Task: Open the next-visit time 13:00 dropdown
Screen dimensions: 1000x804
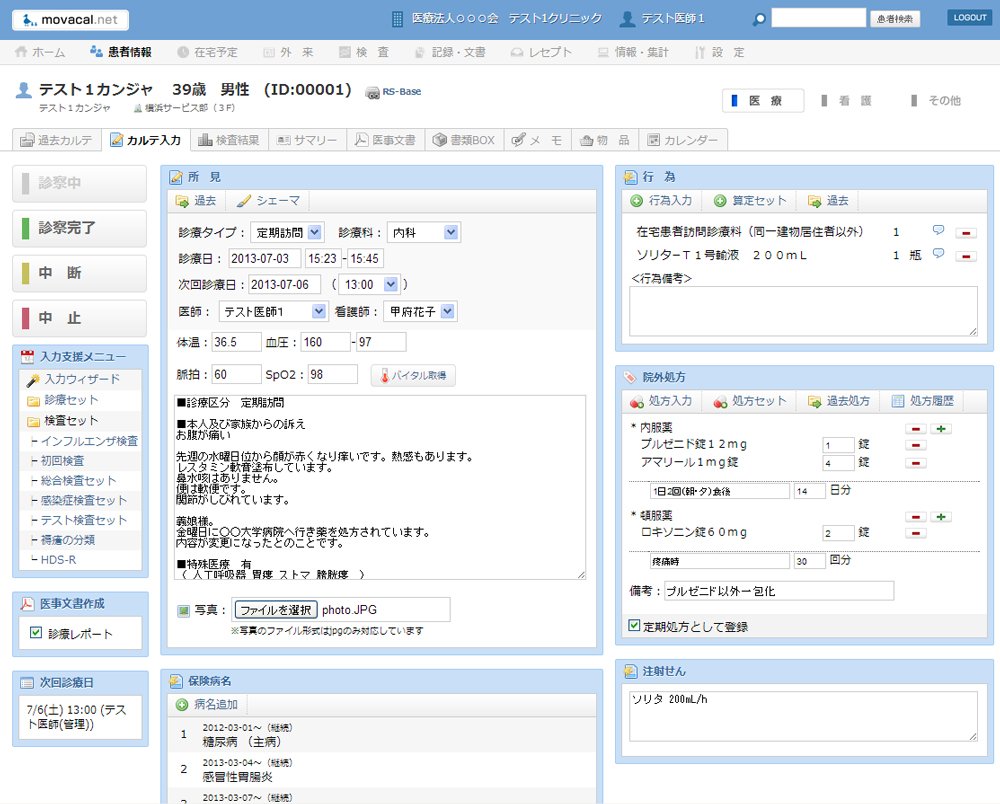Action: [370, 284]
